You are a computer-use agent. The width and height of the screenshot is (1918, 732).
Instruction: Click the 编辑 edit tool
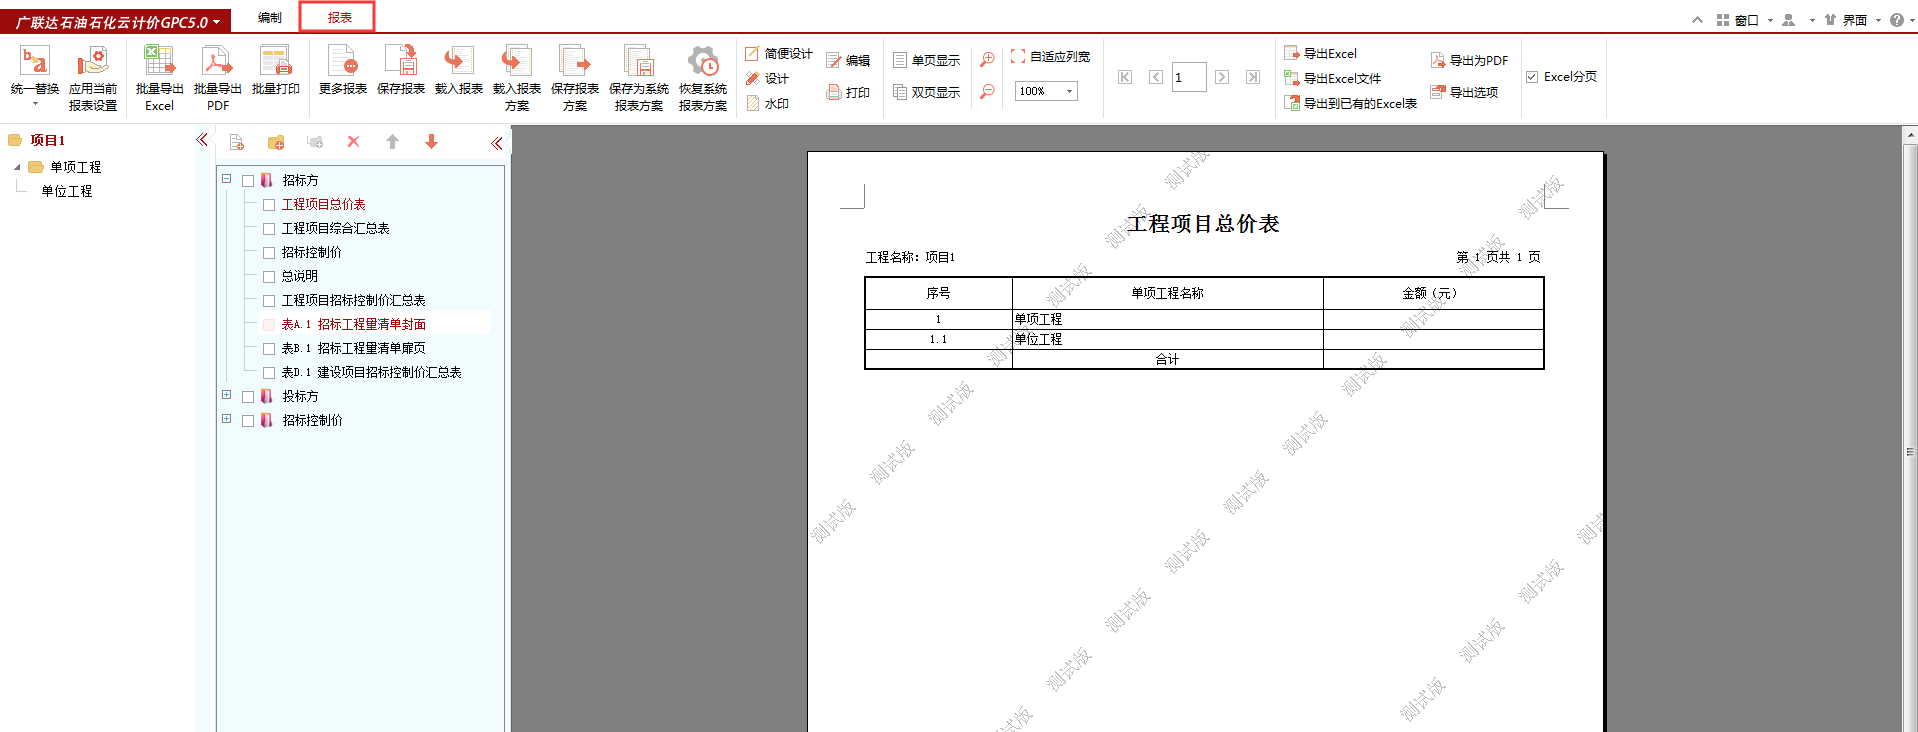click(x=848, y=61)
